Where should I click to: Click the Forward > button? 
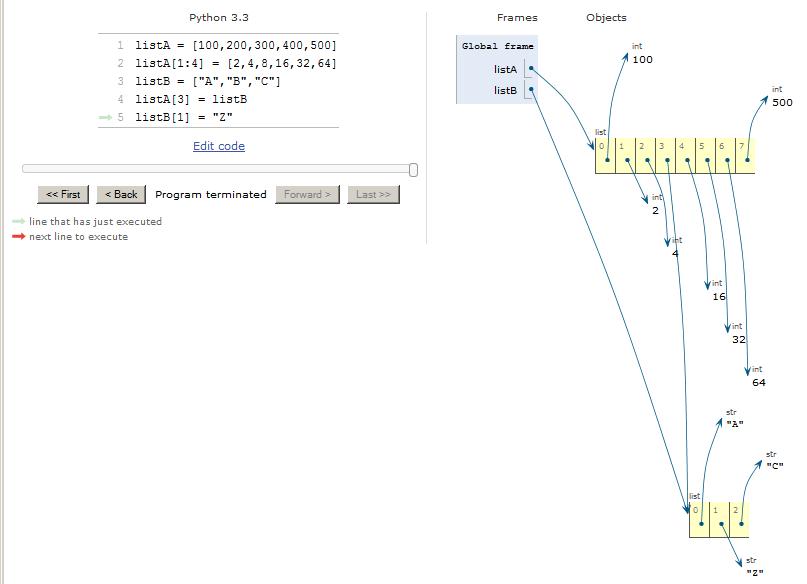click(x=307, y=194)
